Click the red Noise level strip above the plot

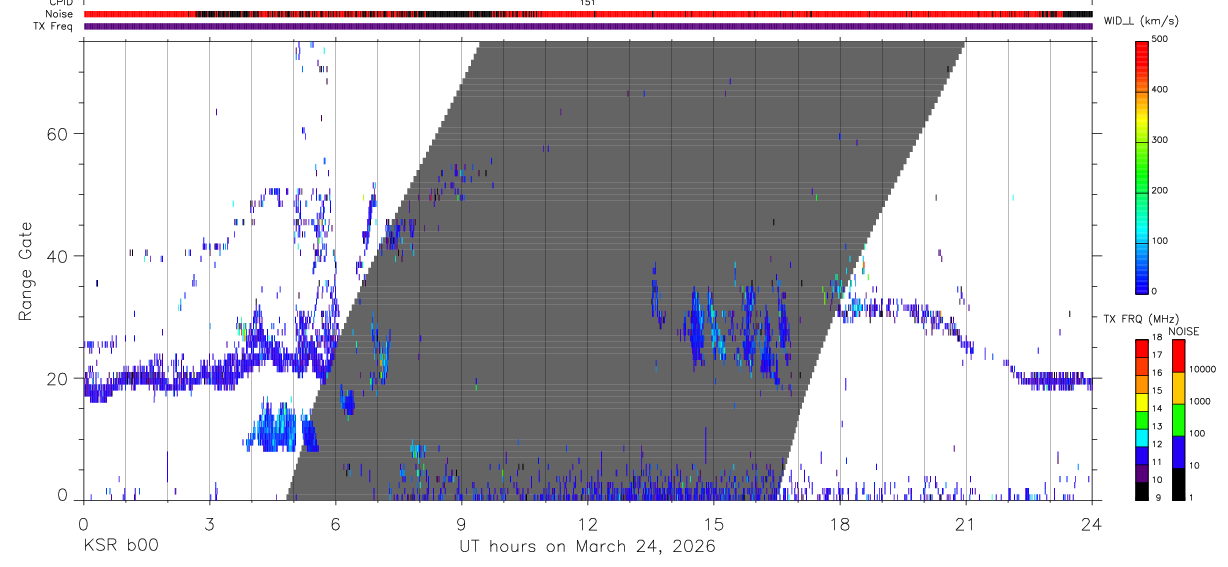pos(588,14)
